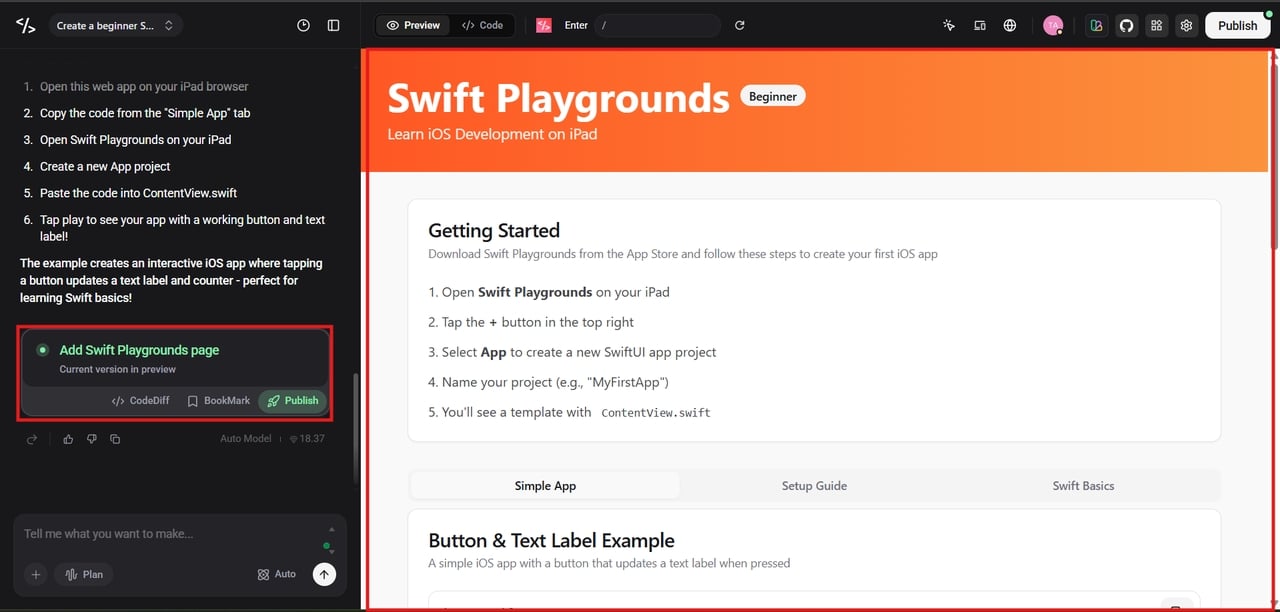Reload the preview with refresh icon

740,25
